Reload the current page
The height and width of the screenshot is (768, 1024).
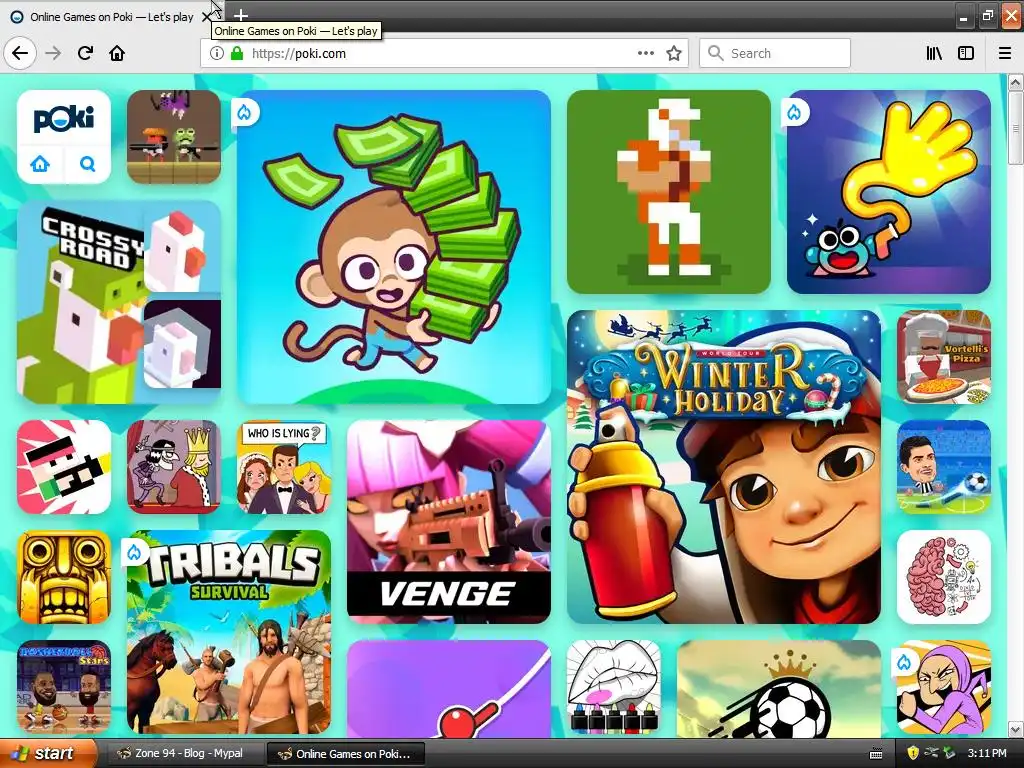coord(85,53)
